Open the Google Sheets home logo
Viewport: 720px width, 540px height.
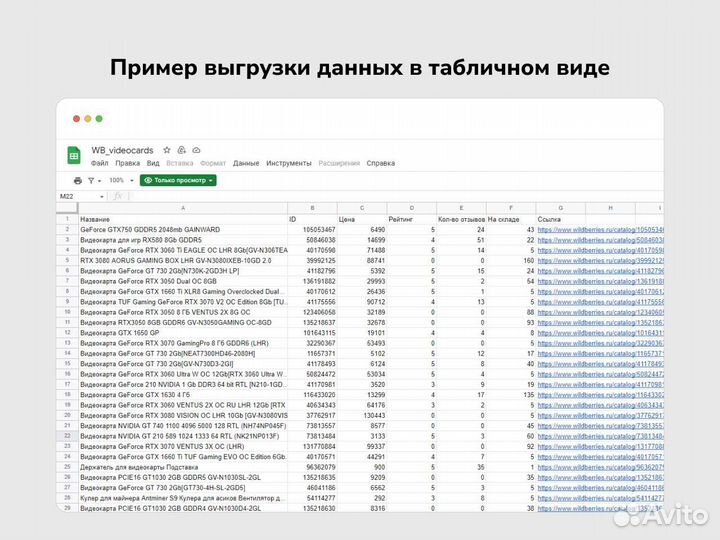click(73, 155)
